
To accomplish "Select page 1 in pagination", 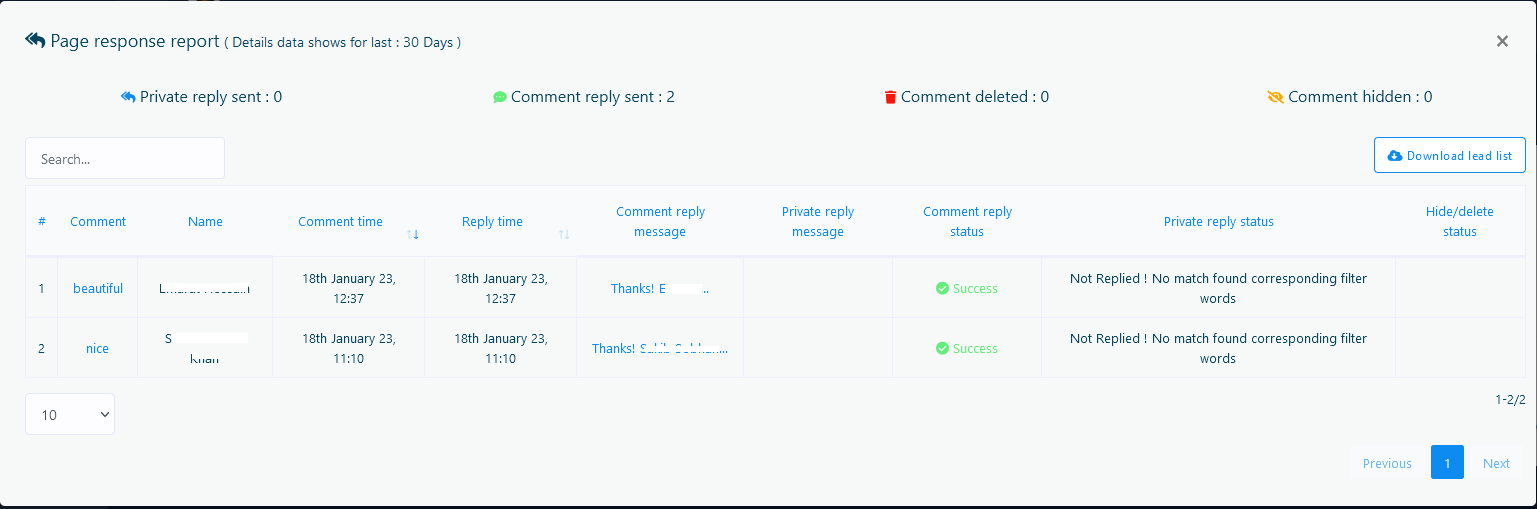I will pyautogui.click(x=1447, y=463).
